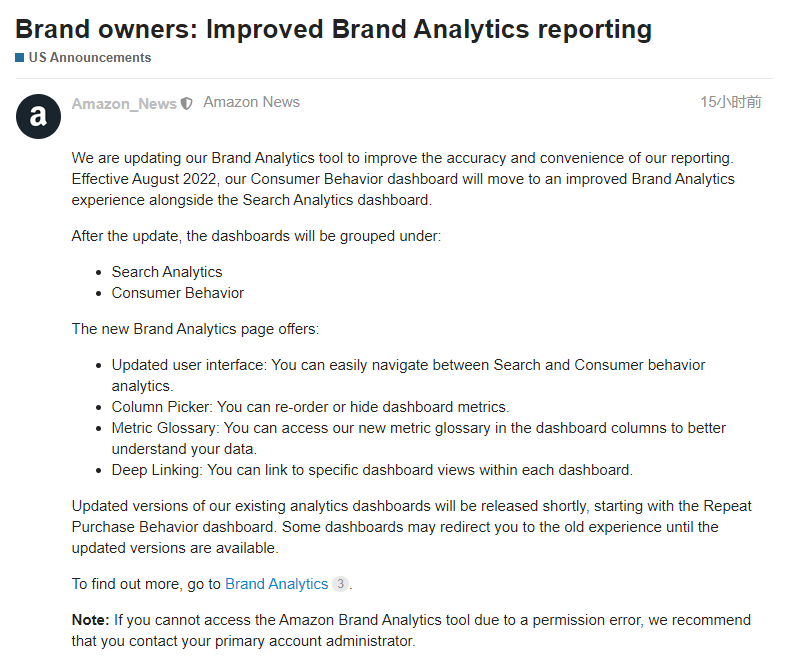Click the Amazon 'a' avatar icon
Screen dimensions: 791x659
(38, 116)
